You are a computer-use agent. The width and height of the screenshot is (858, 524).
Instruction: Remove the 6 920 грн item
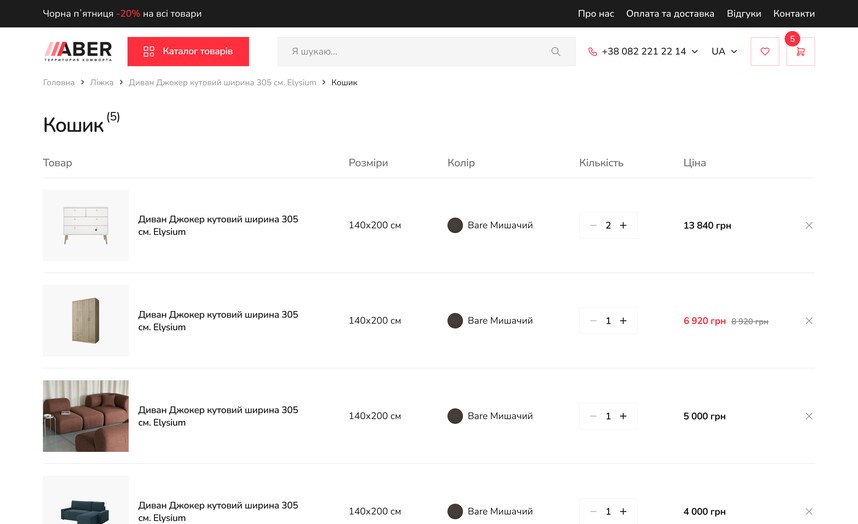coord(809,321)
